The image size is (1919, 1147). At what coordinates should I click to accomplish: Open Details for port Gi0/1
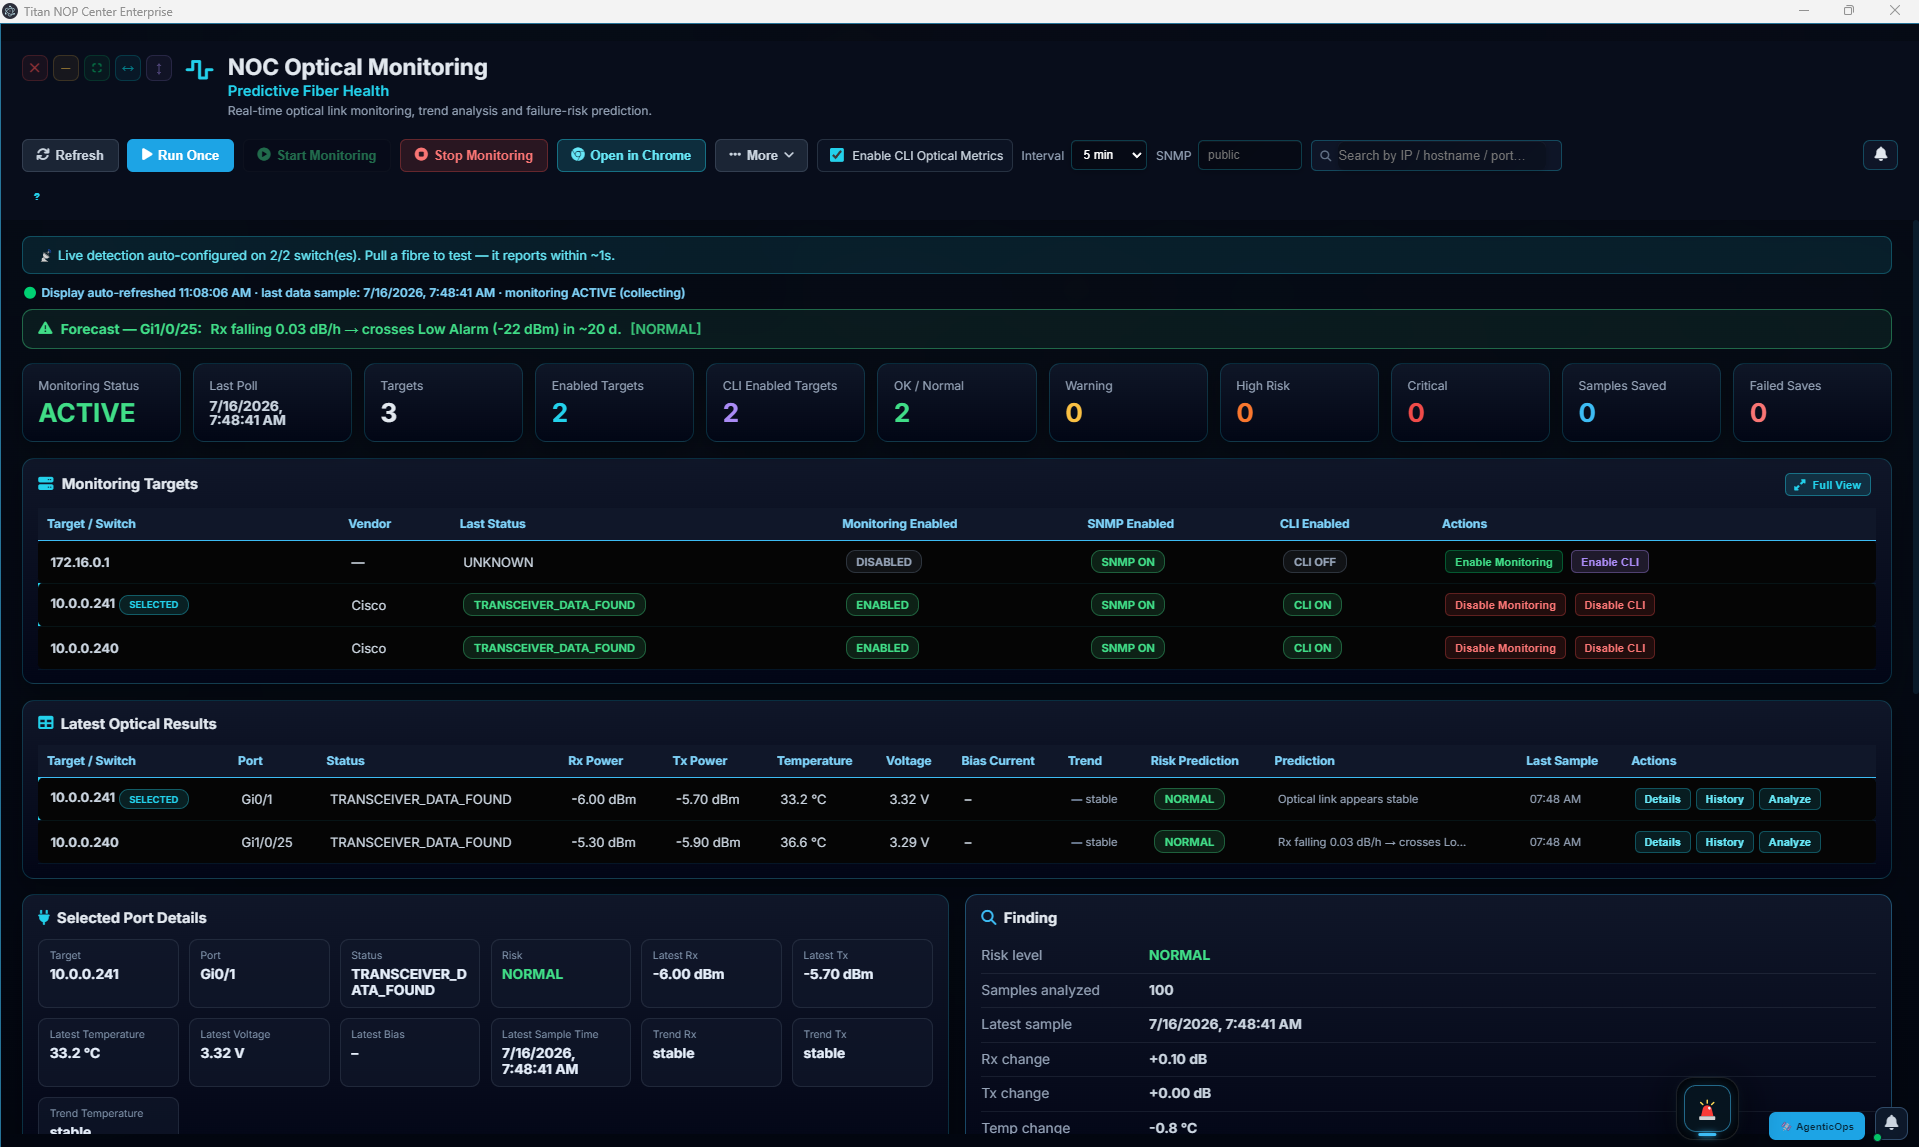click(1662, 799)
